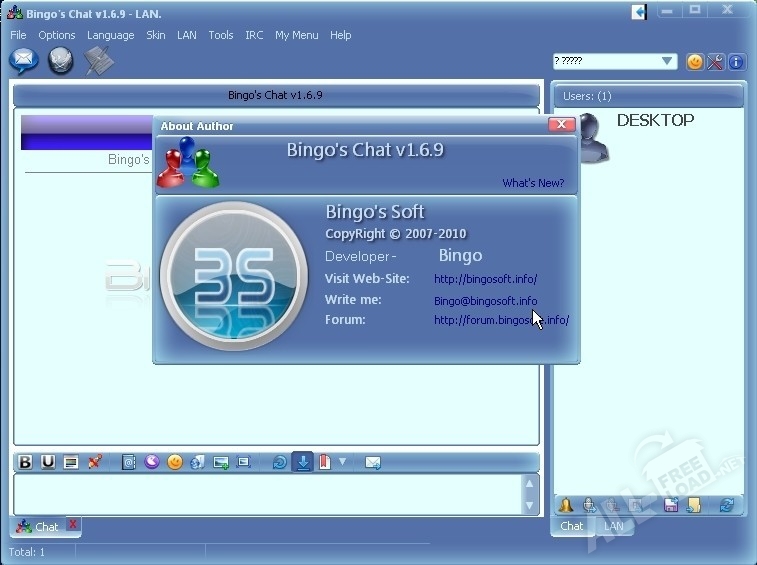Click the What's New? link
757x565 pixels.
[532, 183]
